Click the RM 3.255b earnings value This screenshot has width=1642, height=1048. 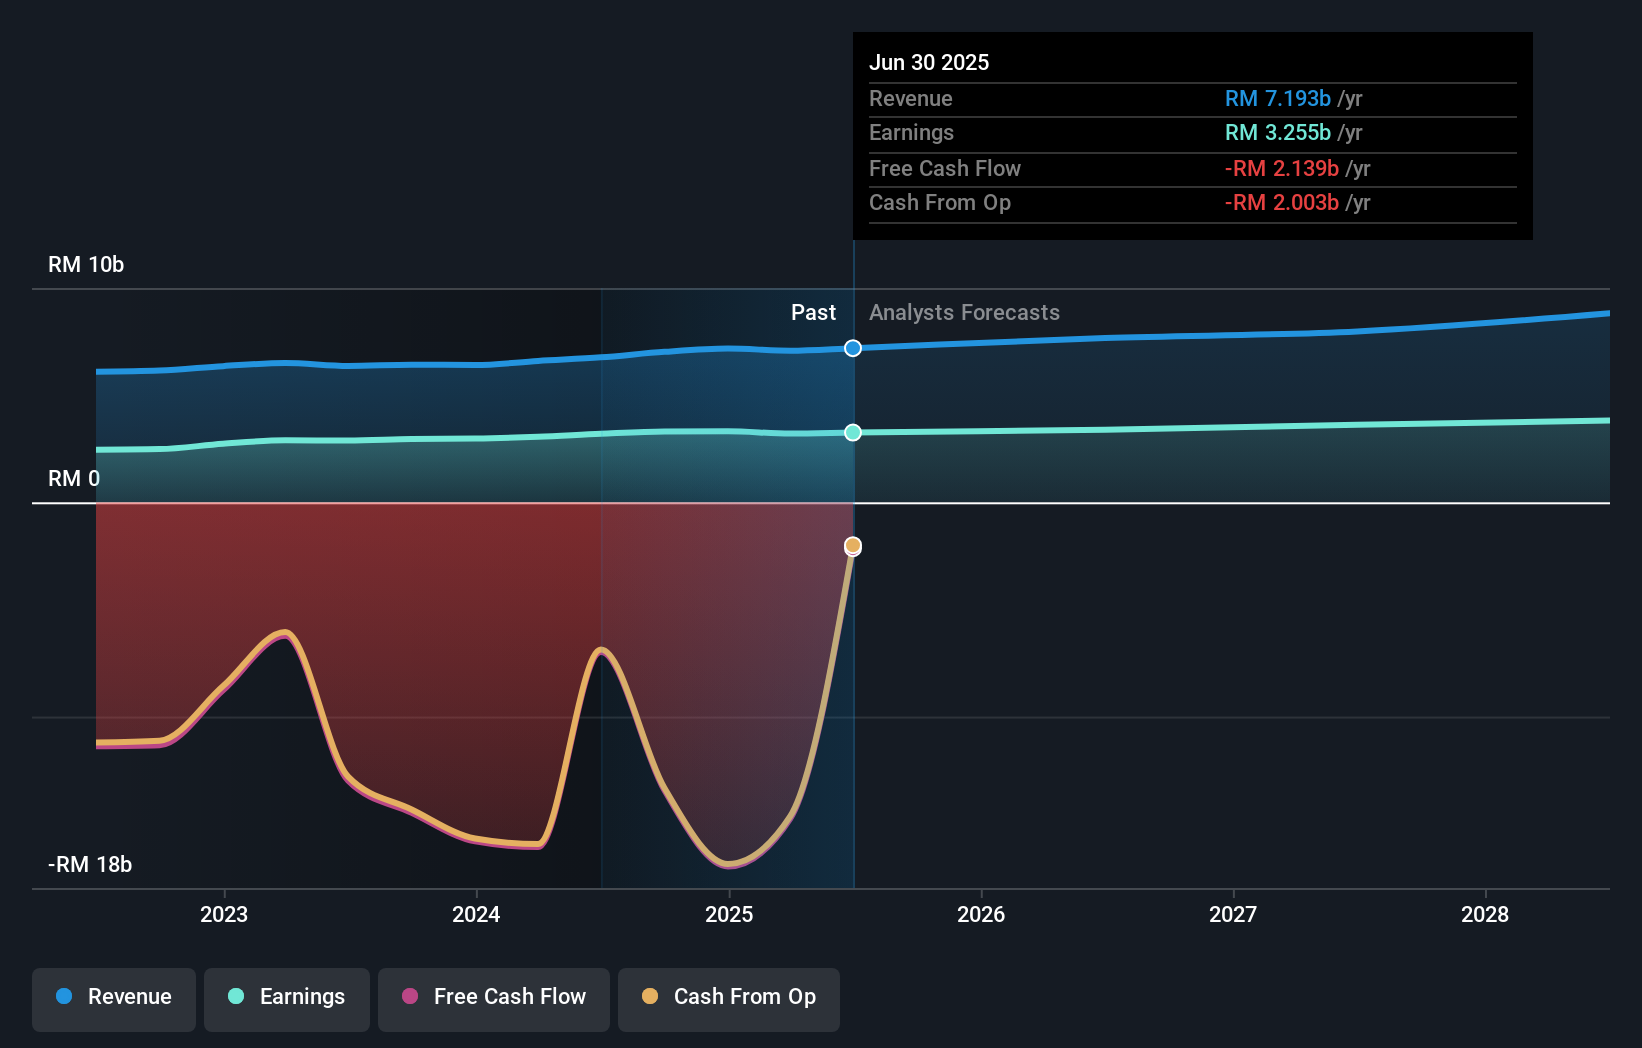tap(1278, 132)
